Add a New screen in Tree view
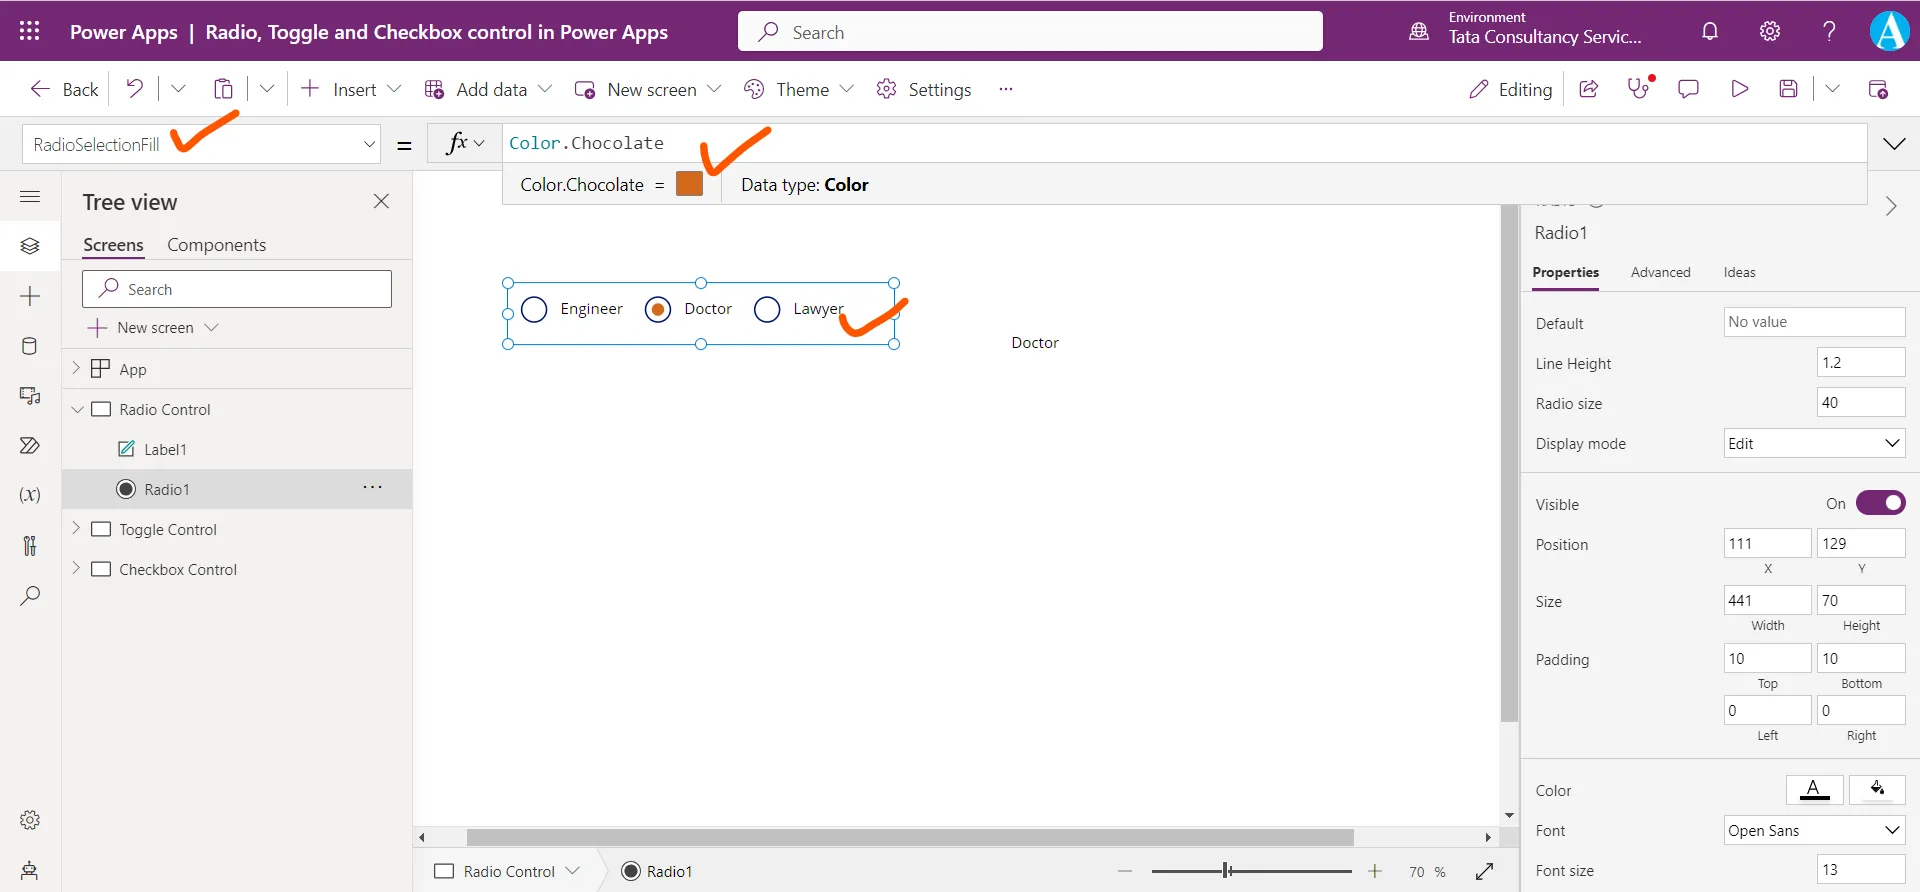The width and height of the screenshot is (1920, 892). click(x=152, y=327)
